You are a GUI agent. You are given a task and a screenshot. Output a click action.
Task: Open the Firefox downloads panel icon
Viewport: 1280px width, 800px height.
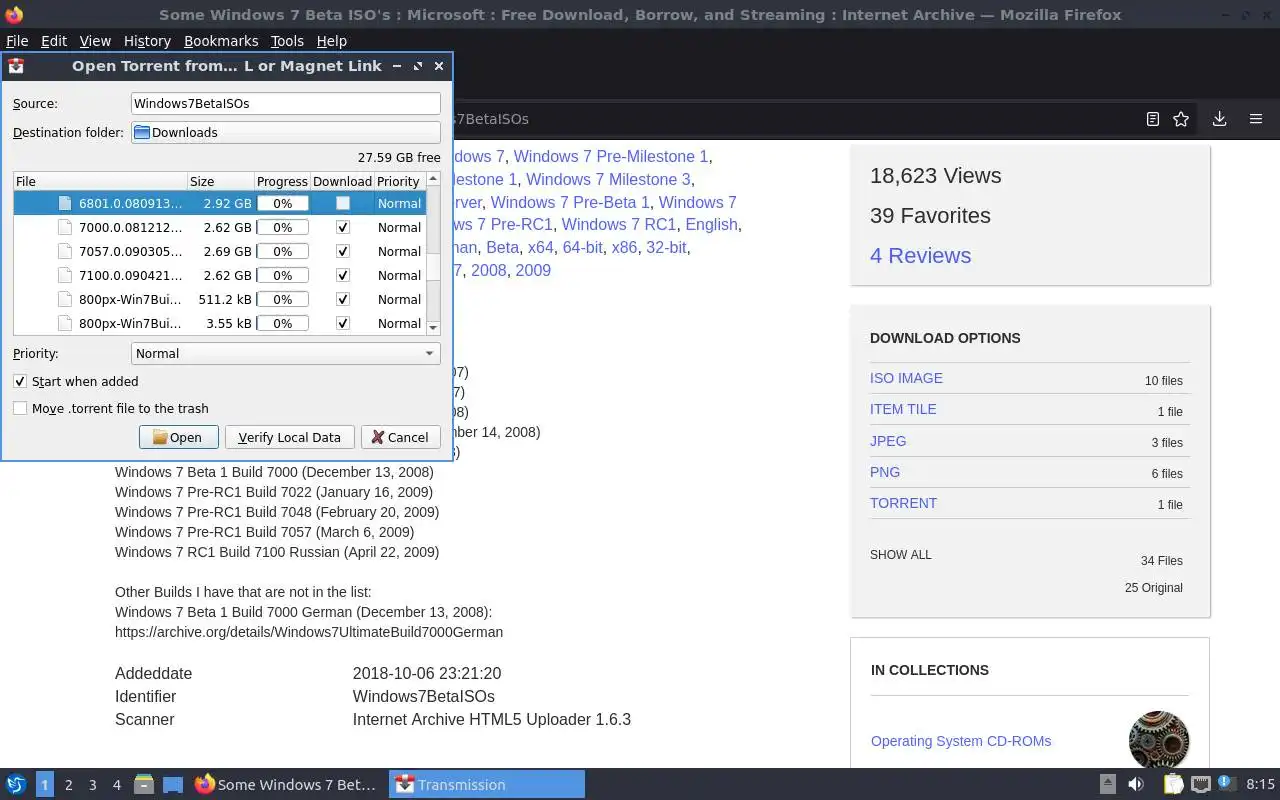coord(1219,119)
